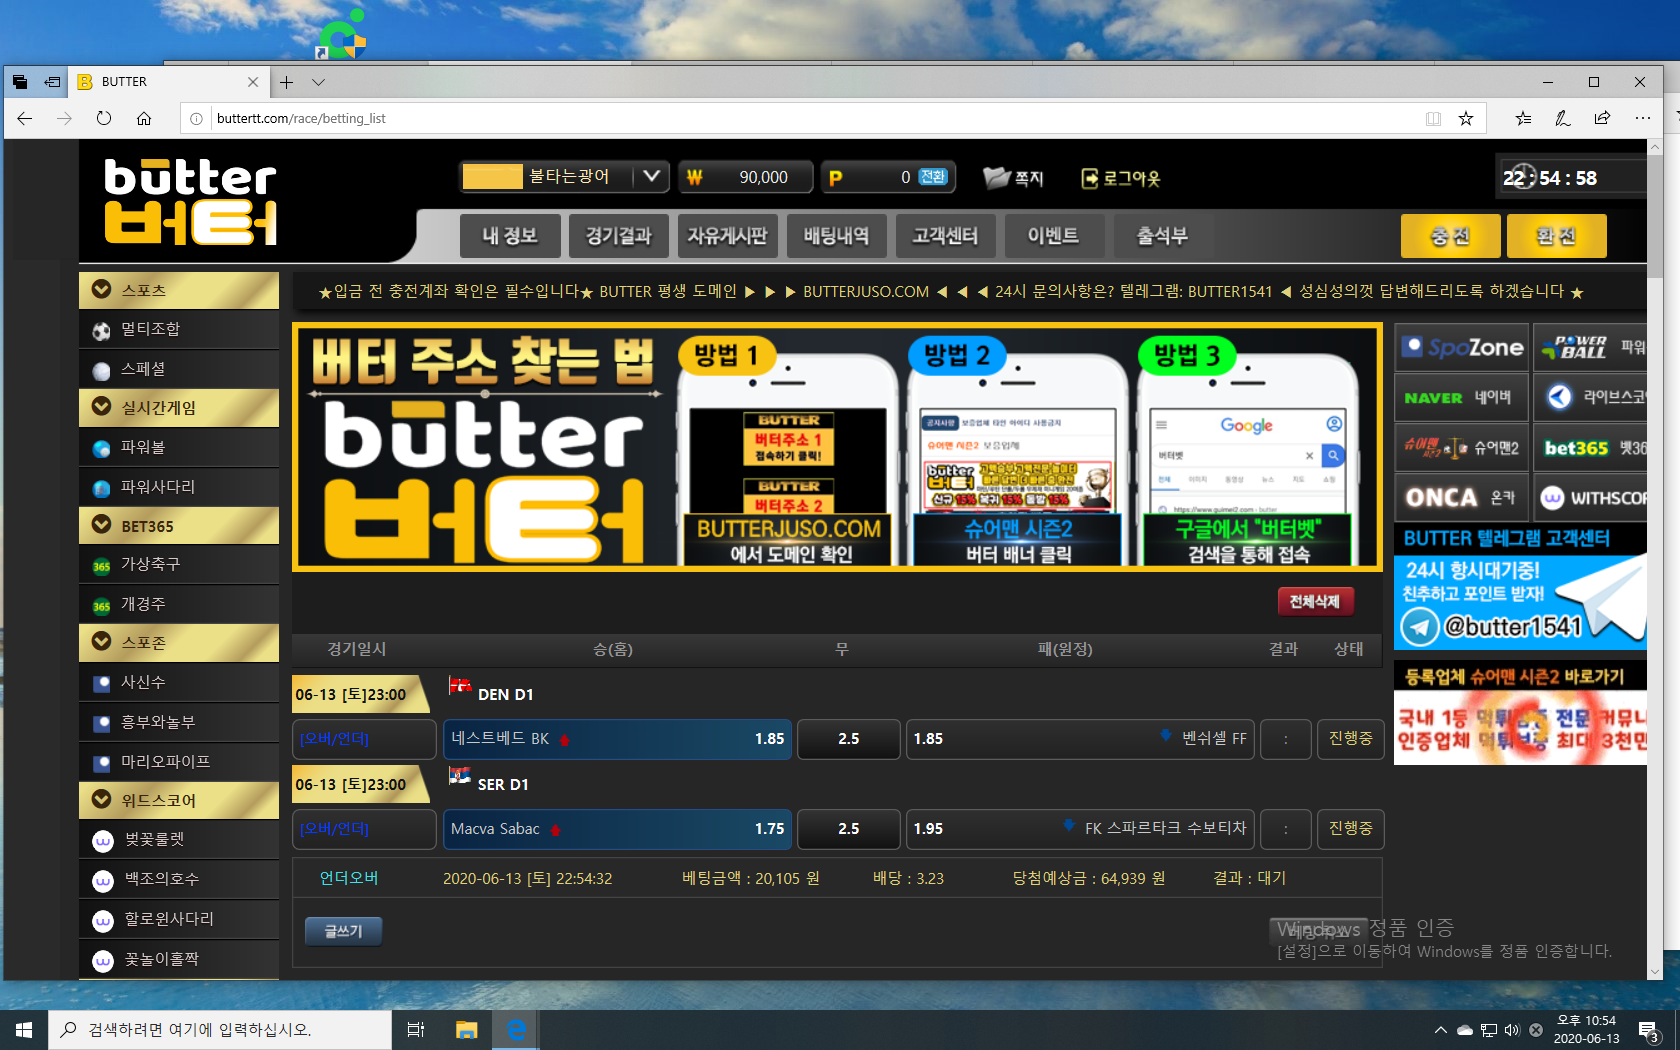Click the browser refresh icon
The width and height of the screenshot is (1680, 1050).
[104, 118]
